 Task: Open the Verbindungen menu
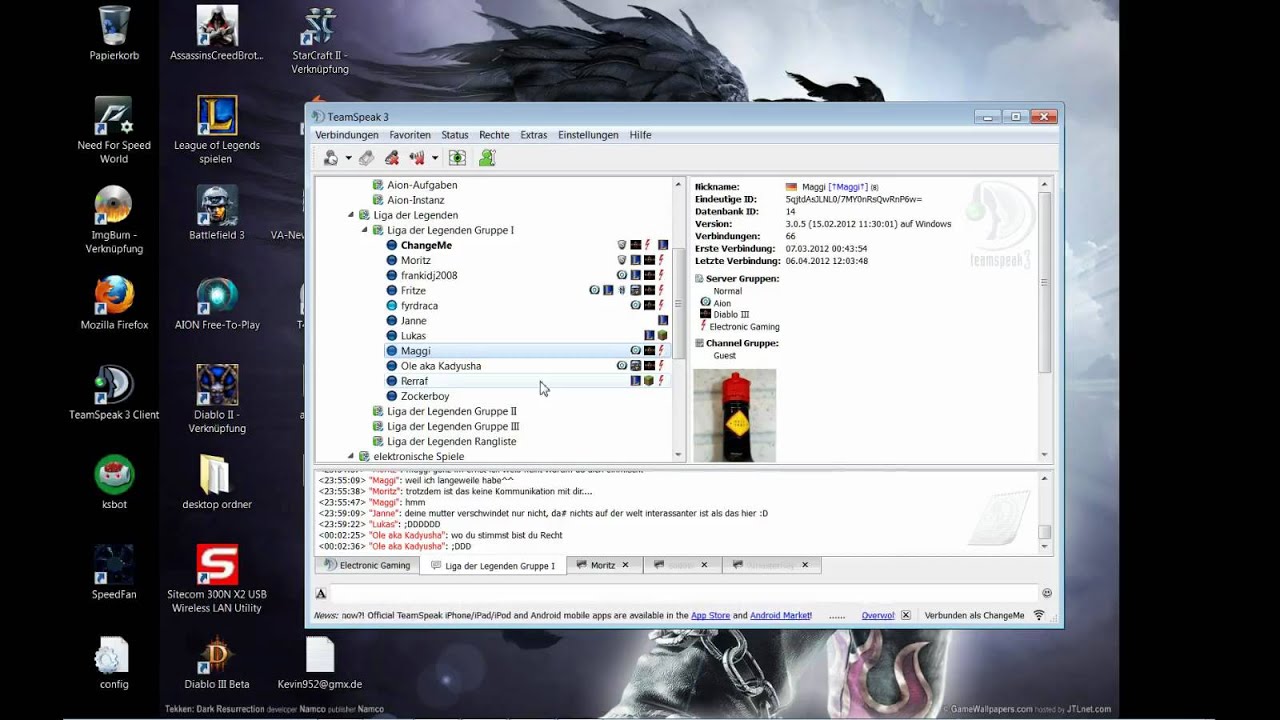click(347, 135)
